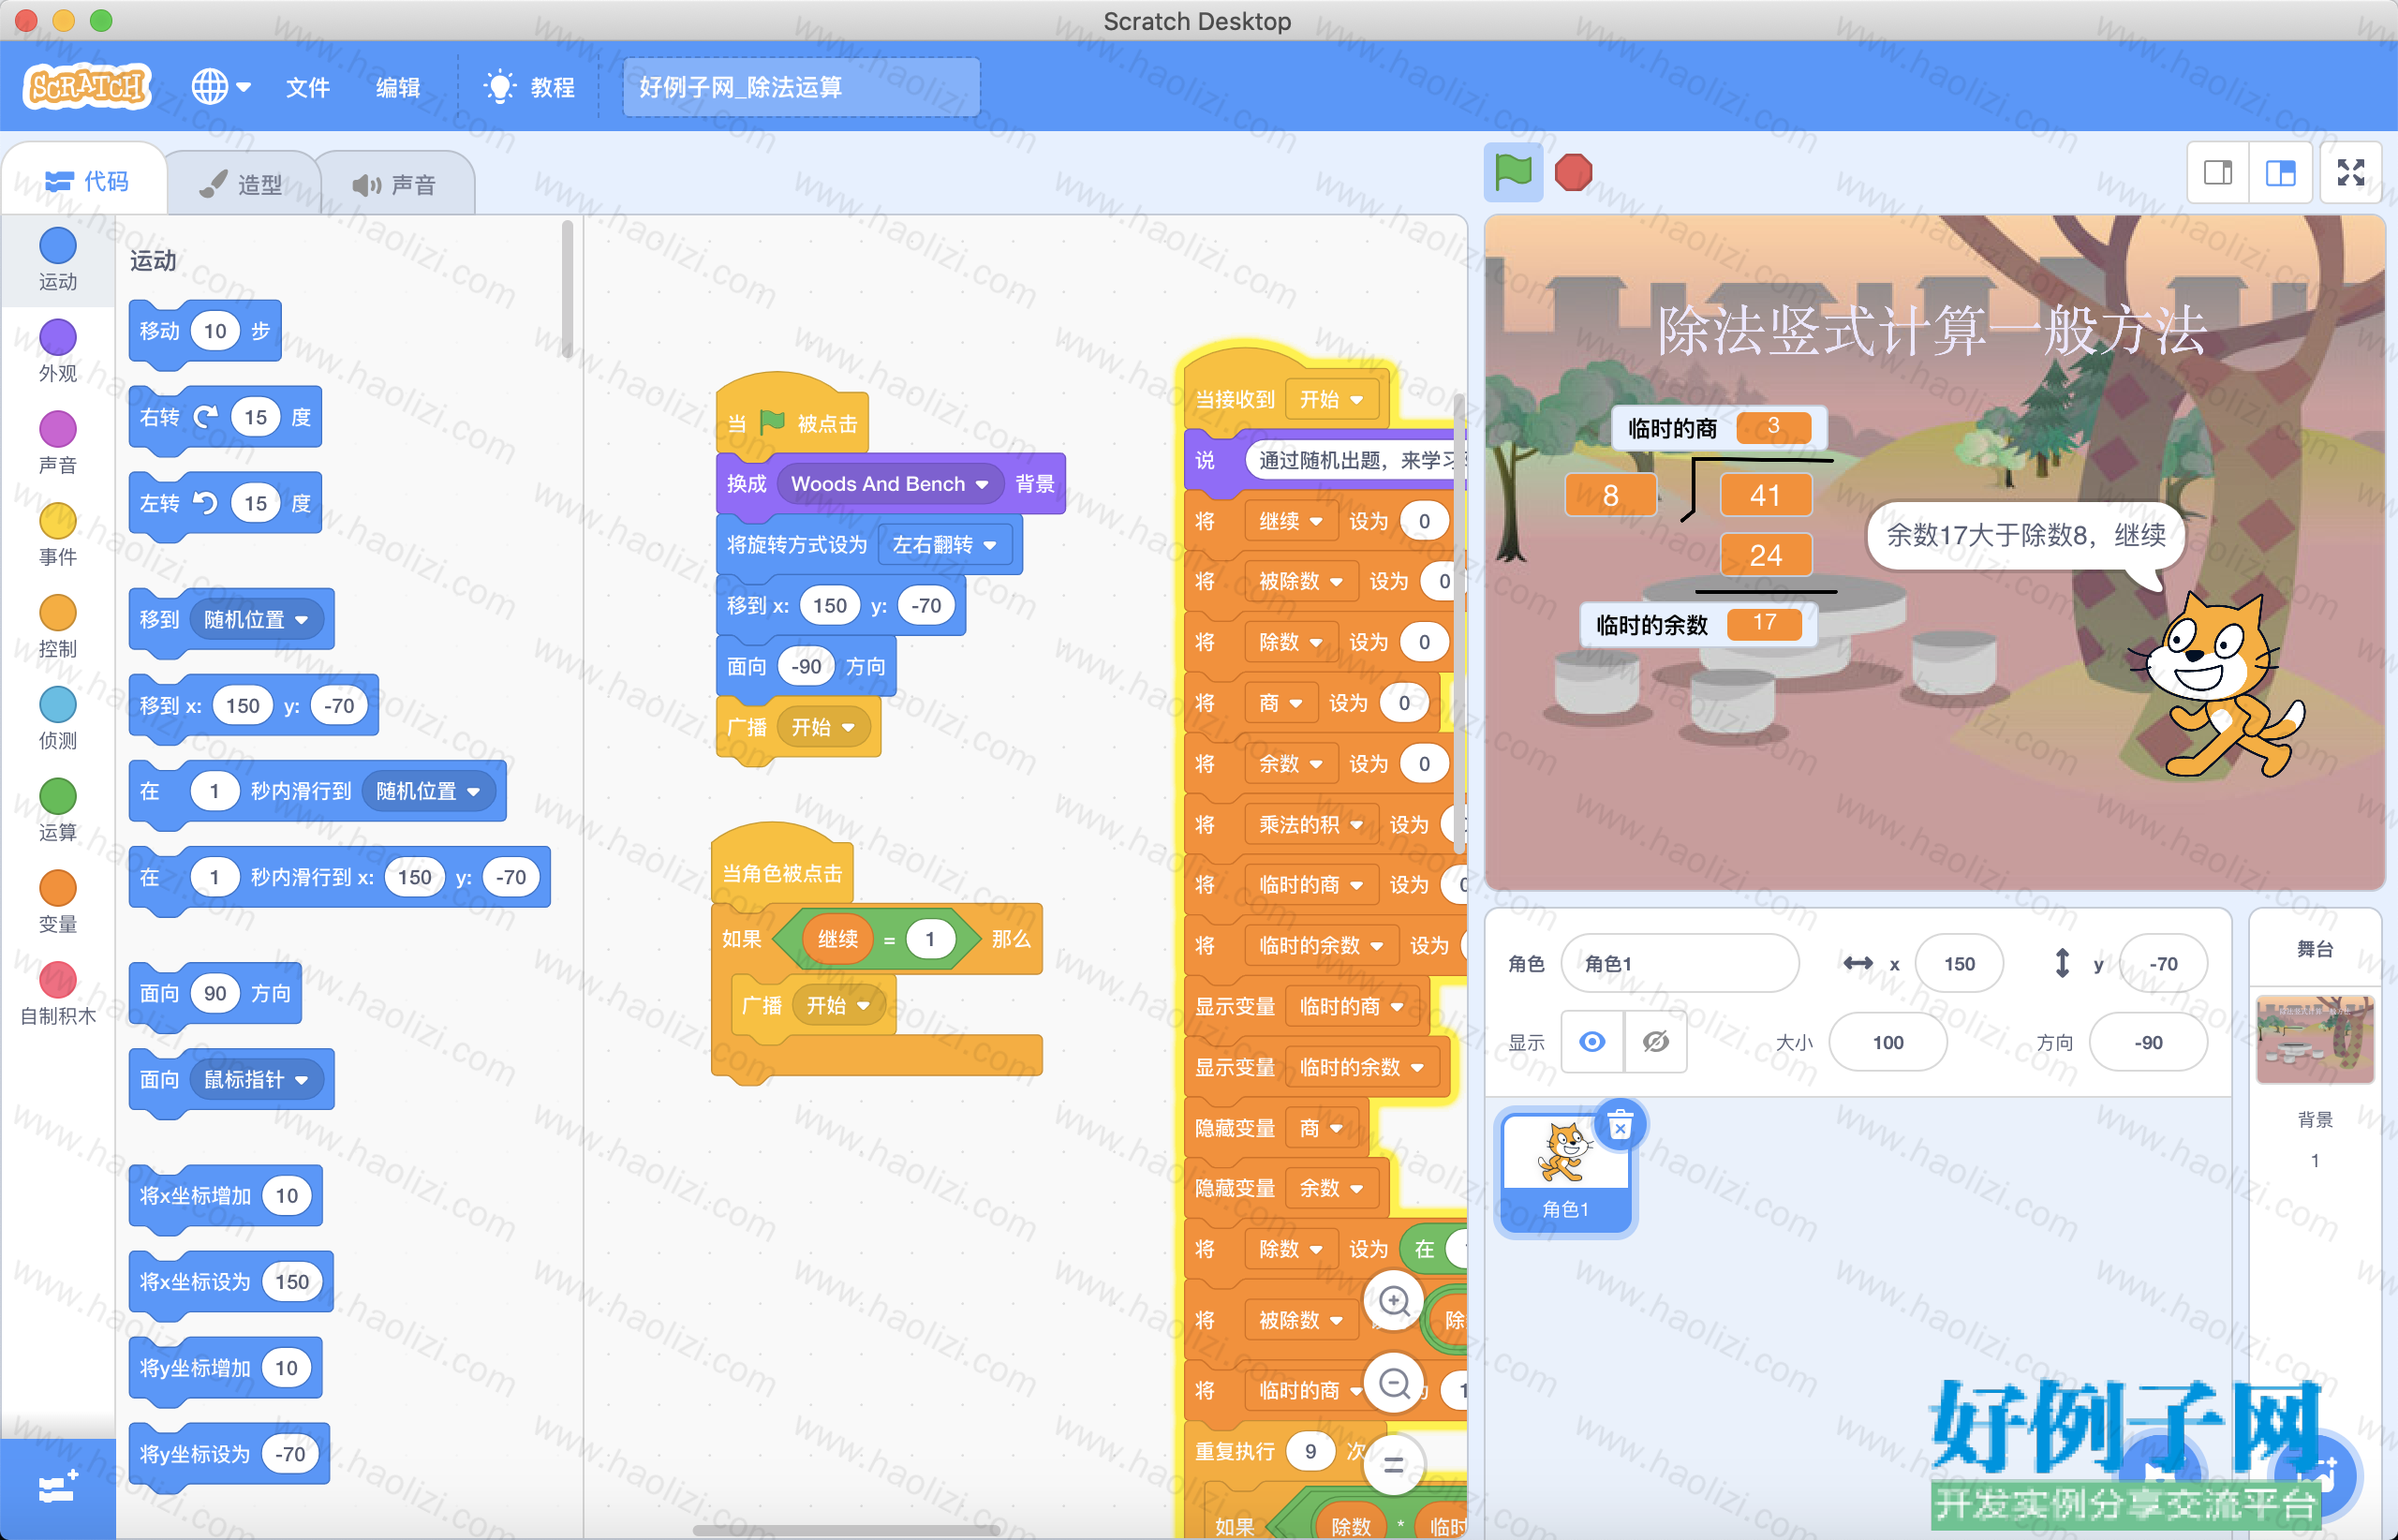Click the sprite x position field
Image resolution: width=2398 pixels, height=1540 pixels.
pos(1959,963)
